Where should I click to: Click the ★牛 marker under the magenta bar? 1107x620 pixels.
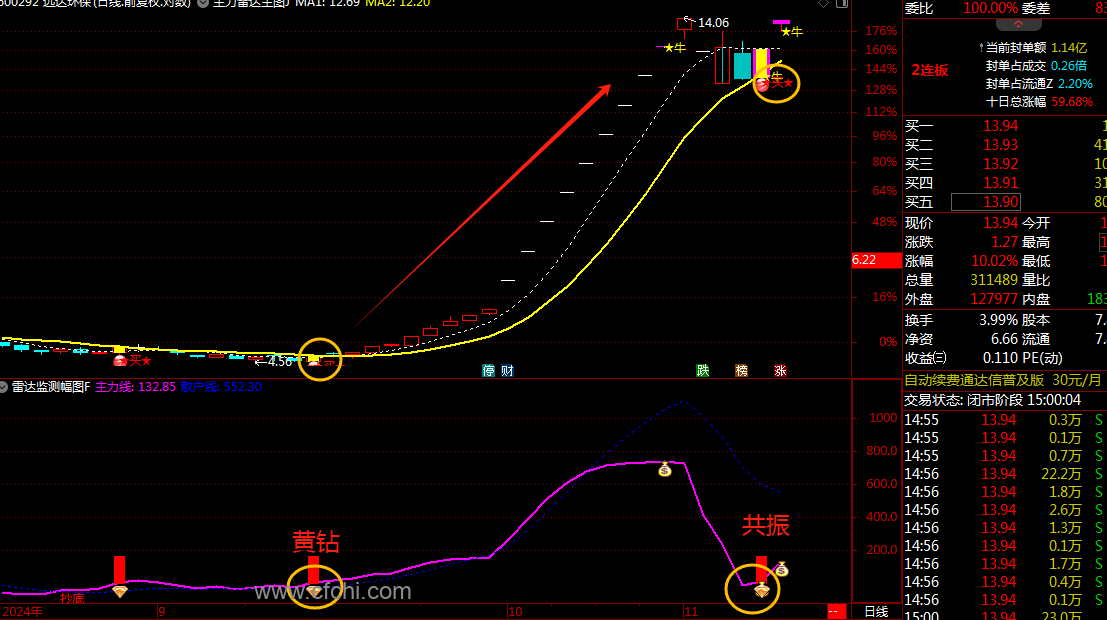tap(791, 32)
